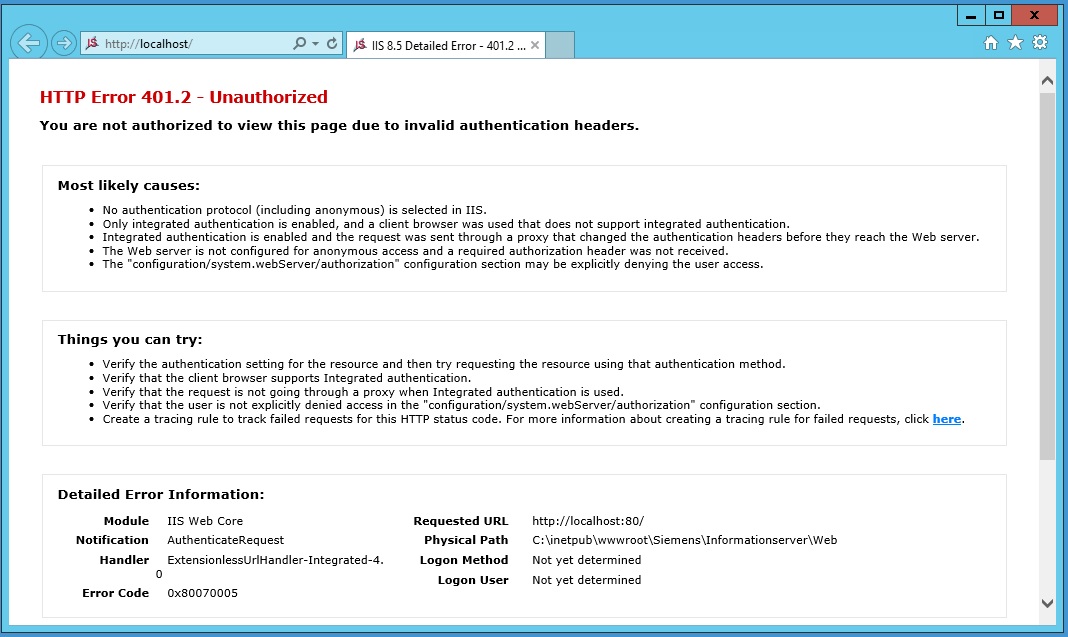Select the IIS 8.5 Detailed Error tab

pyautogui.click(x=445, y=45)
